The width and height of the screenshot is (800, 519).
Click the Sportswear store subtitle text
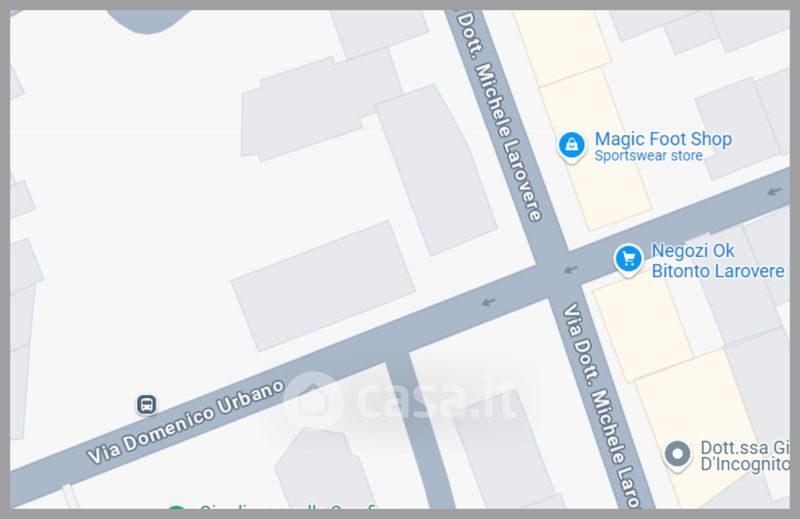(648, 156)
